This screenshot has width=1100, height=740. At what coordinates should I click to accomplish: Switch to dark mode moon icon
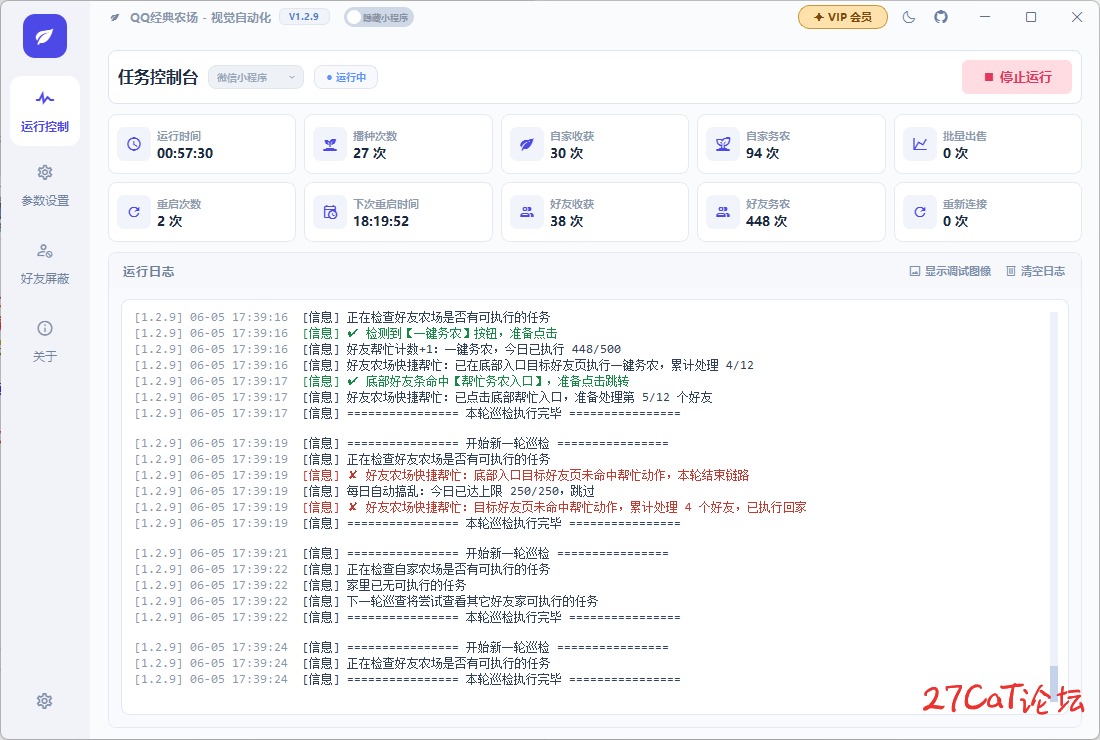pyautogui.click(x=908, y=17)
